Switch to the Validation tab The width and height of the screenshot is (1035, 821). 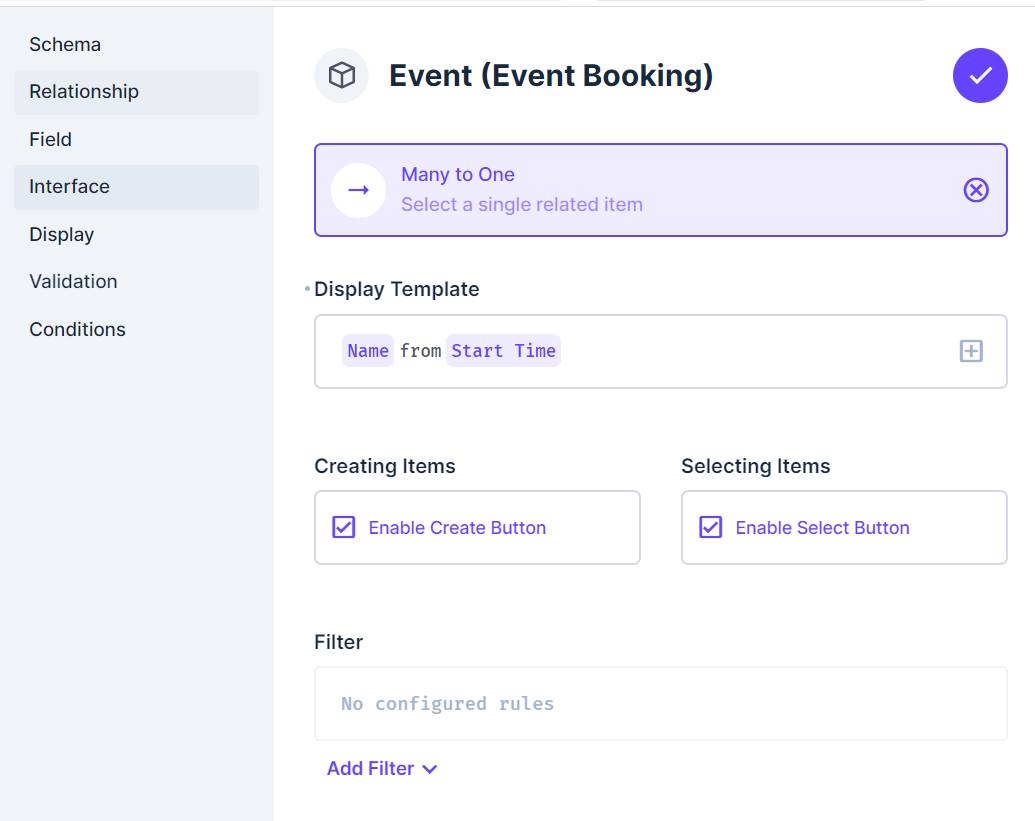tap(74, 281)
